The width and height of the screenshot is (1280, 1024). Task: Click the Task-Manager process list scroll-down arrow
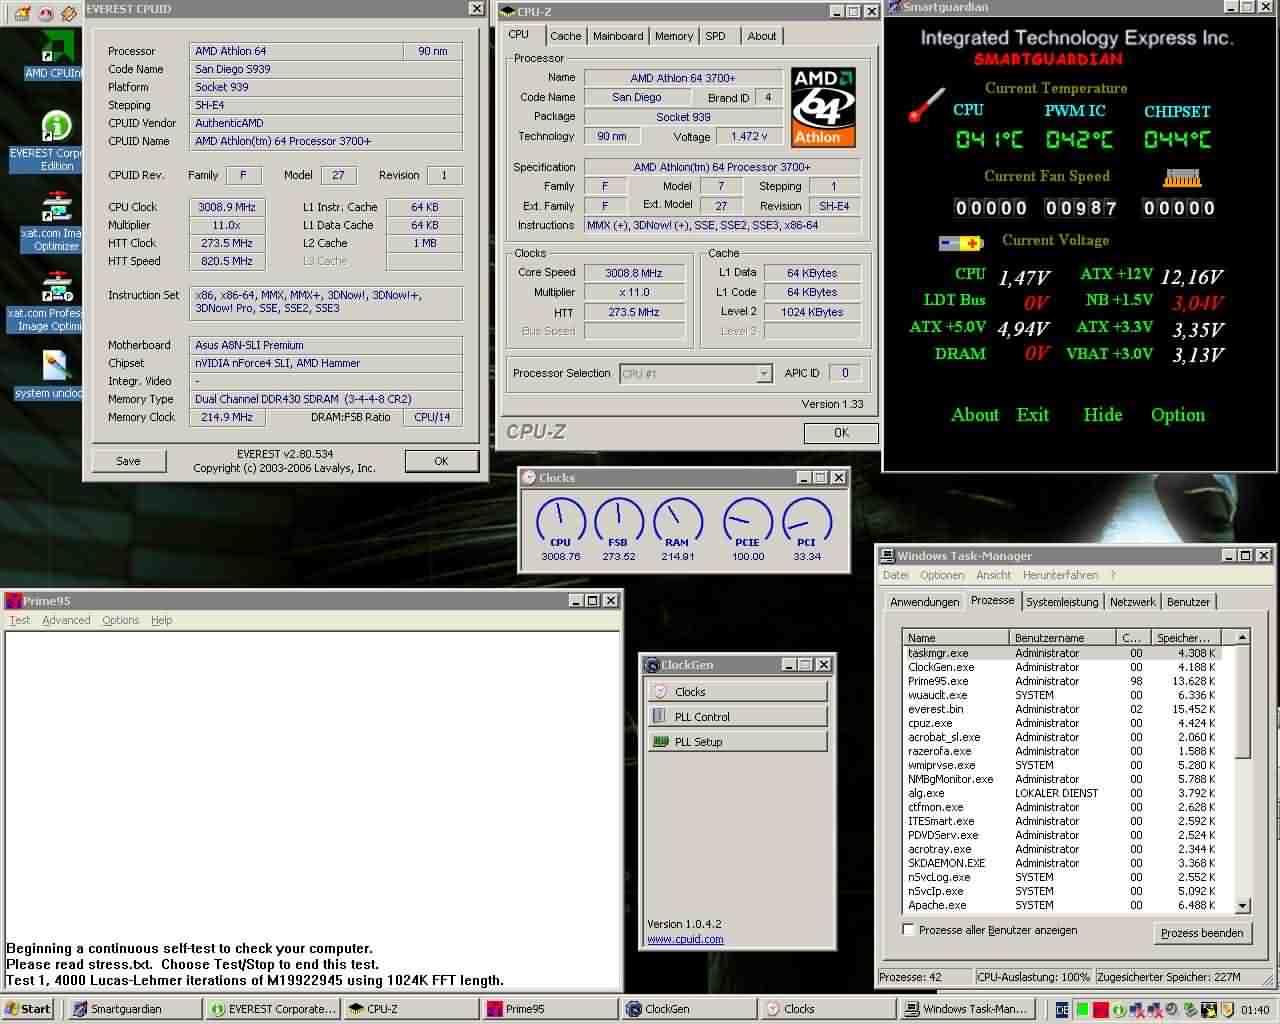[1243, 906]
